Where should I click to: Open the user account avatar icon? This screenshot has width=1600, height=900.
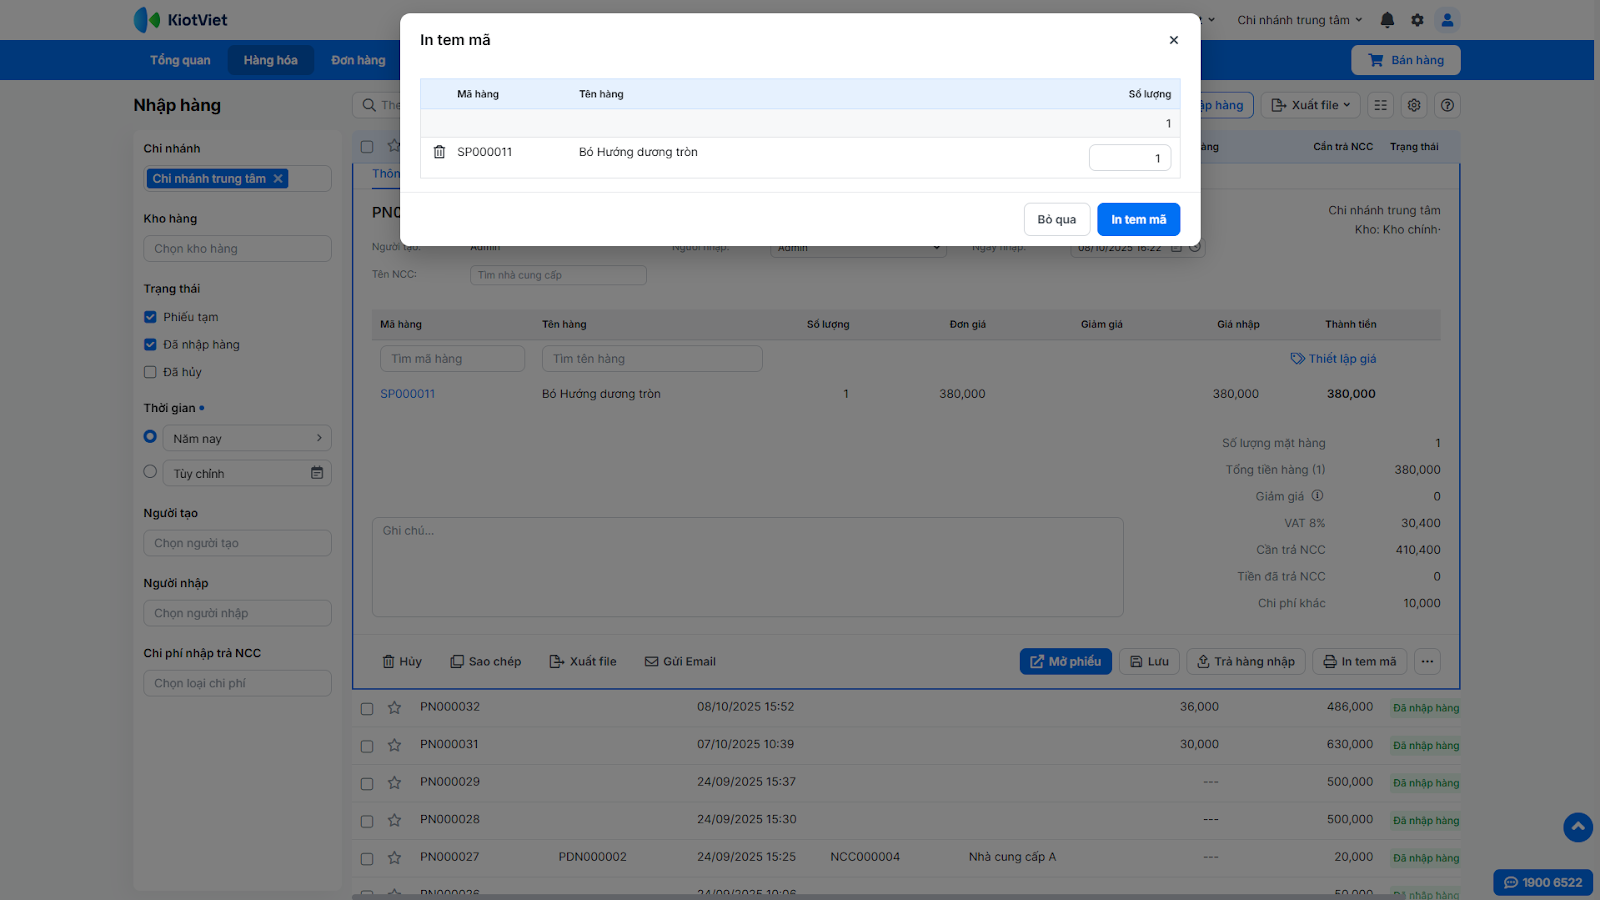tap(1447, 20)
